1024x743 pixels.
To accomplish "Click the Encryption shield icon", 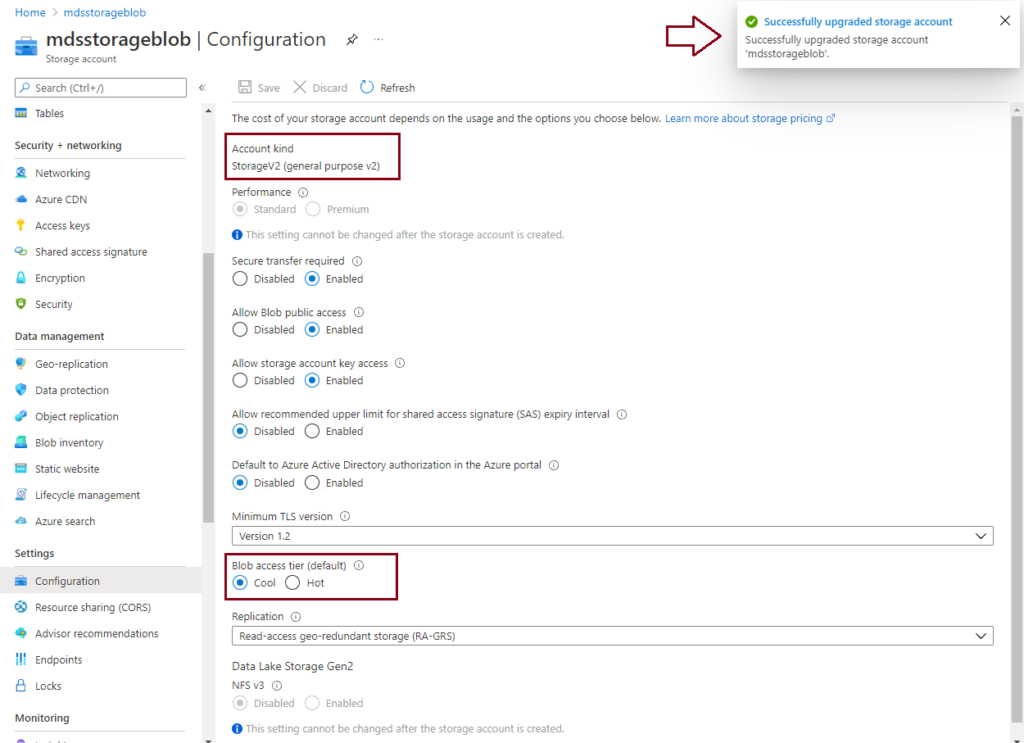I will point(22,277).
